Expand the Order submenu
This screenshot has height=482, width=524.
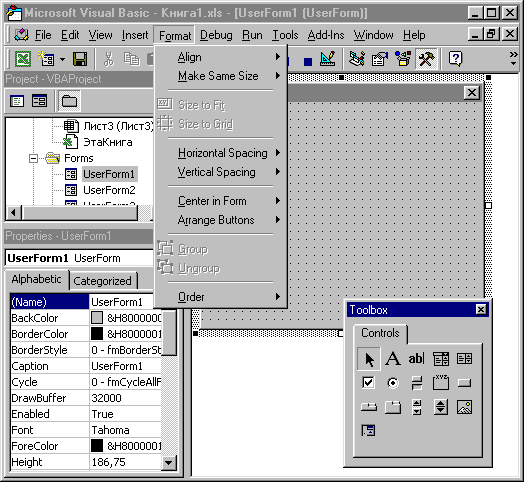click(x=221, y=297)
